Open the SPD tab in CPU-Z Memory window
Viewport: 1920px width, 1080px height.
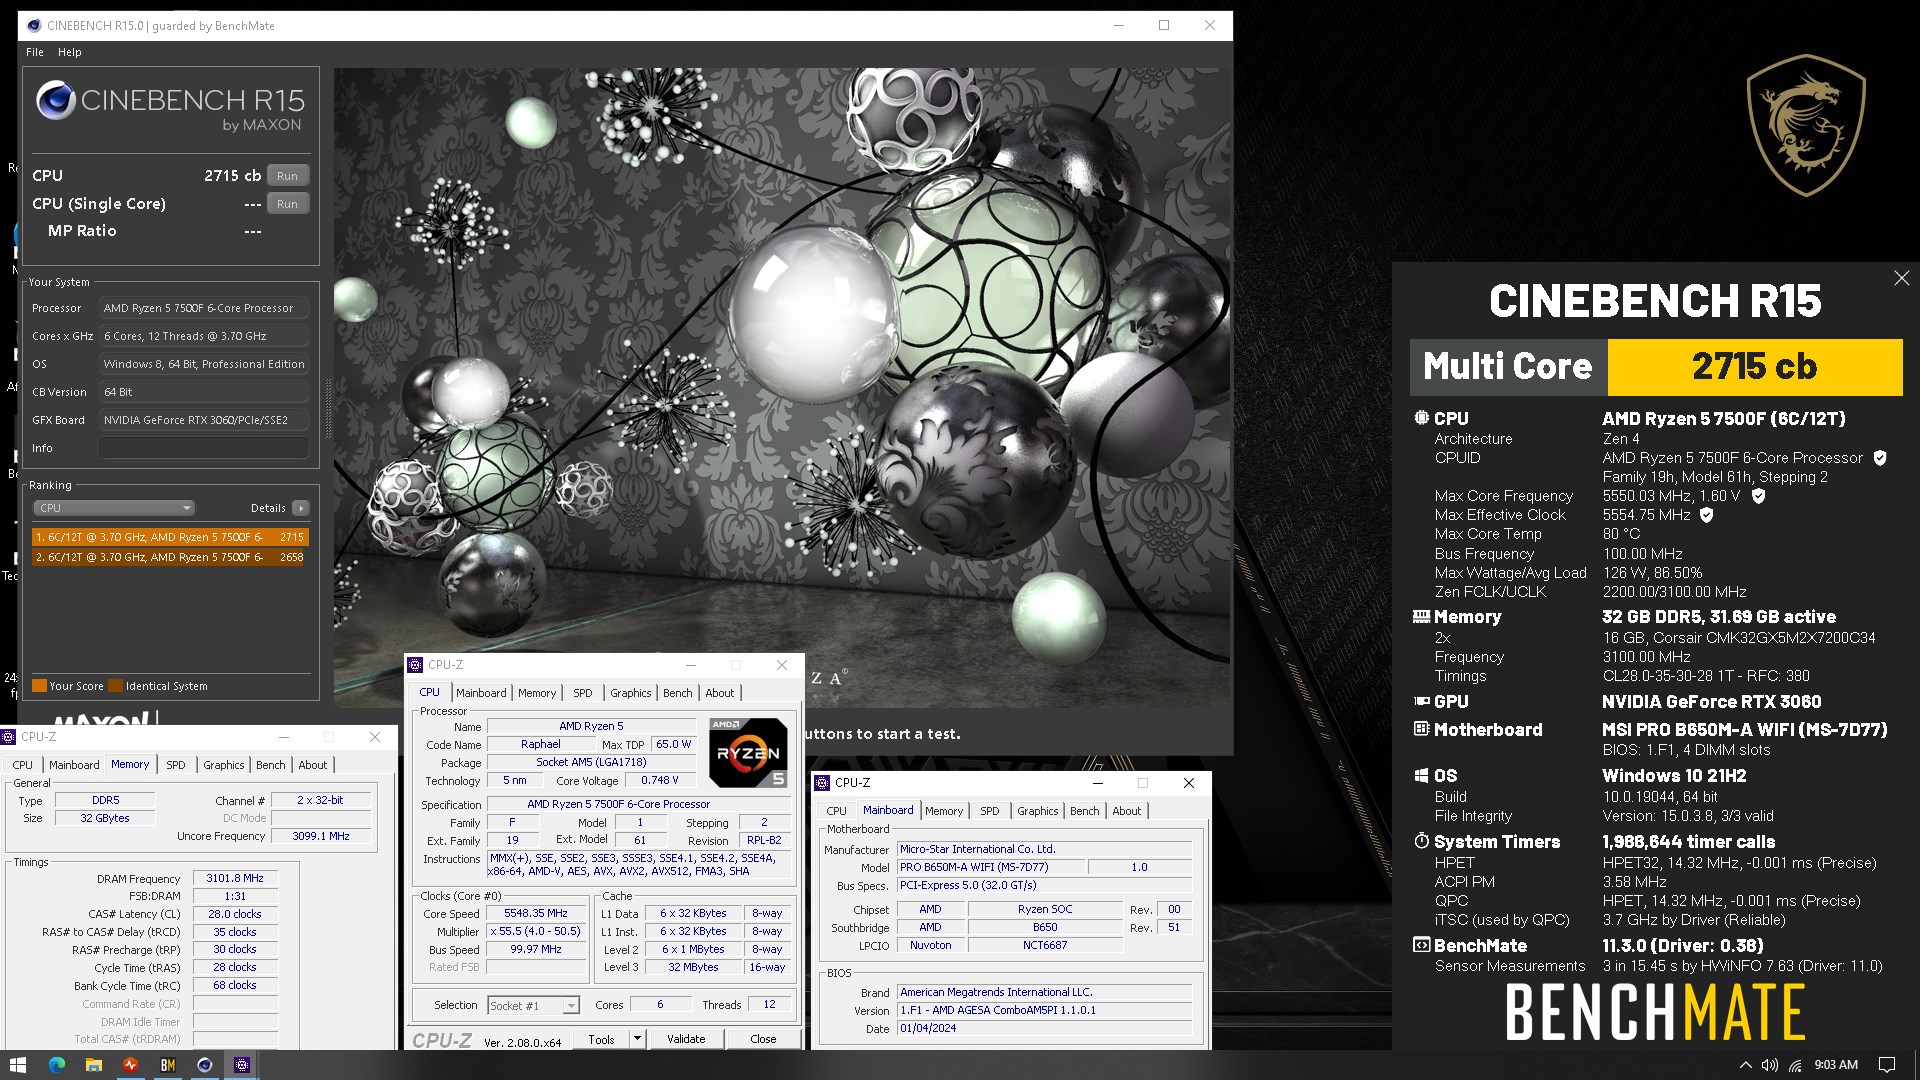176,765
